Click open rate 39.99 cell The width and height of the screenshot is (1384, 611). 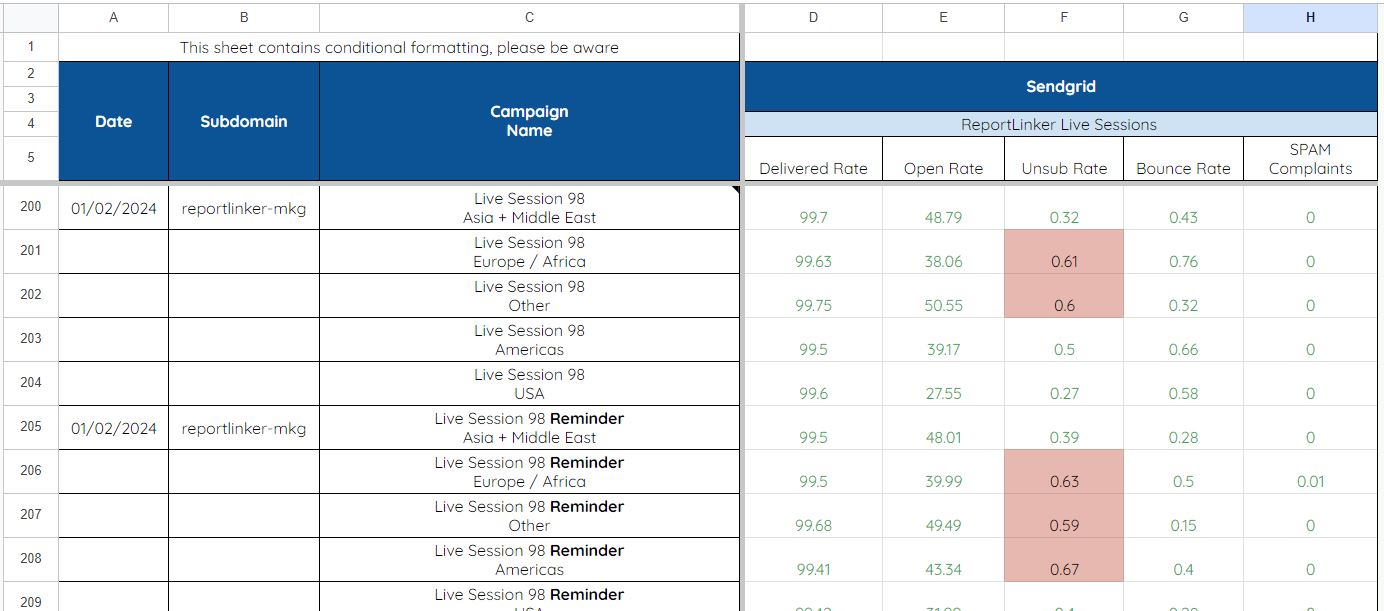pos(943,472)
